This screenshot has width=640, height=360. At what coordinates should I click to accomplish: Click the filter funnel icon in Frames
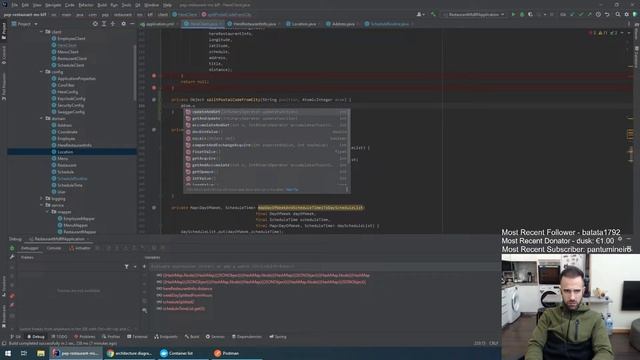[x=127, y=267]
